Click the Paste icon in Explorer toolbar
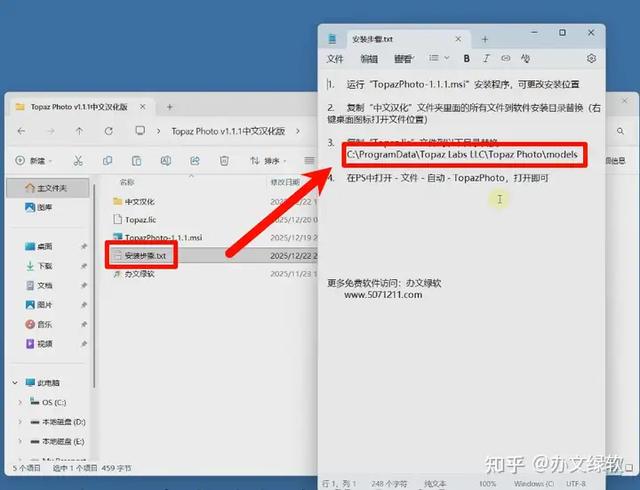This screenshot has height=490, width=640. tap(136, 161)
